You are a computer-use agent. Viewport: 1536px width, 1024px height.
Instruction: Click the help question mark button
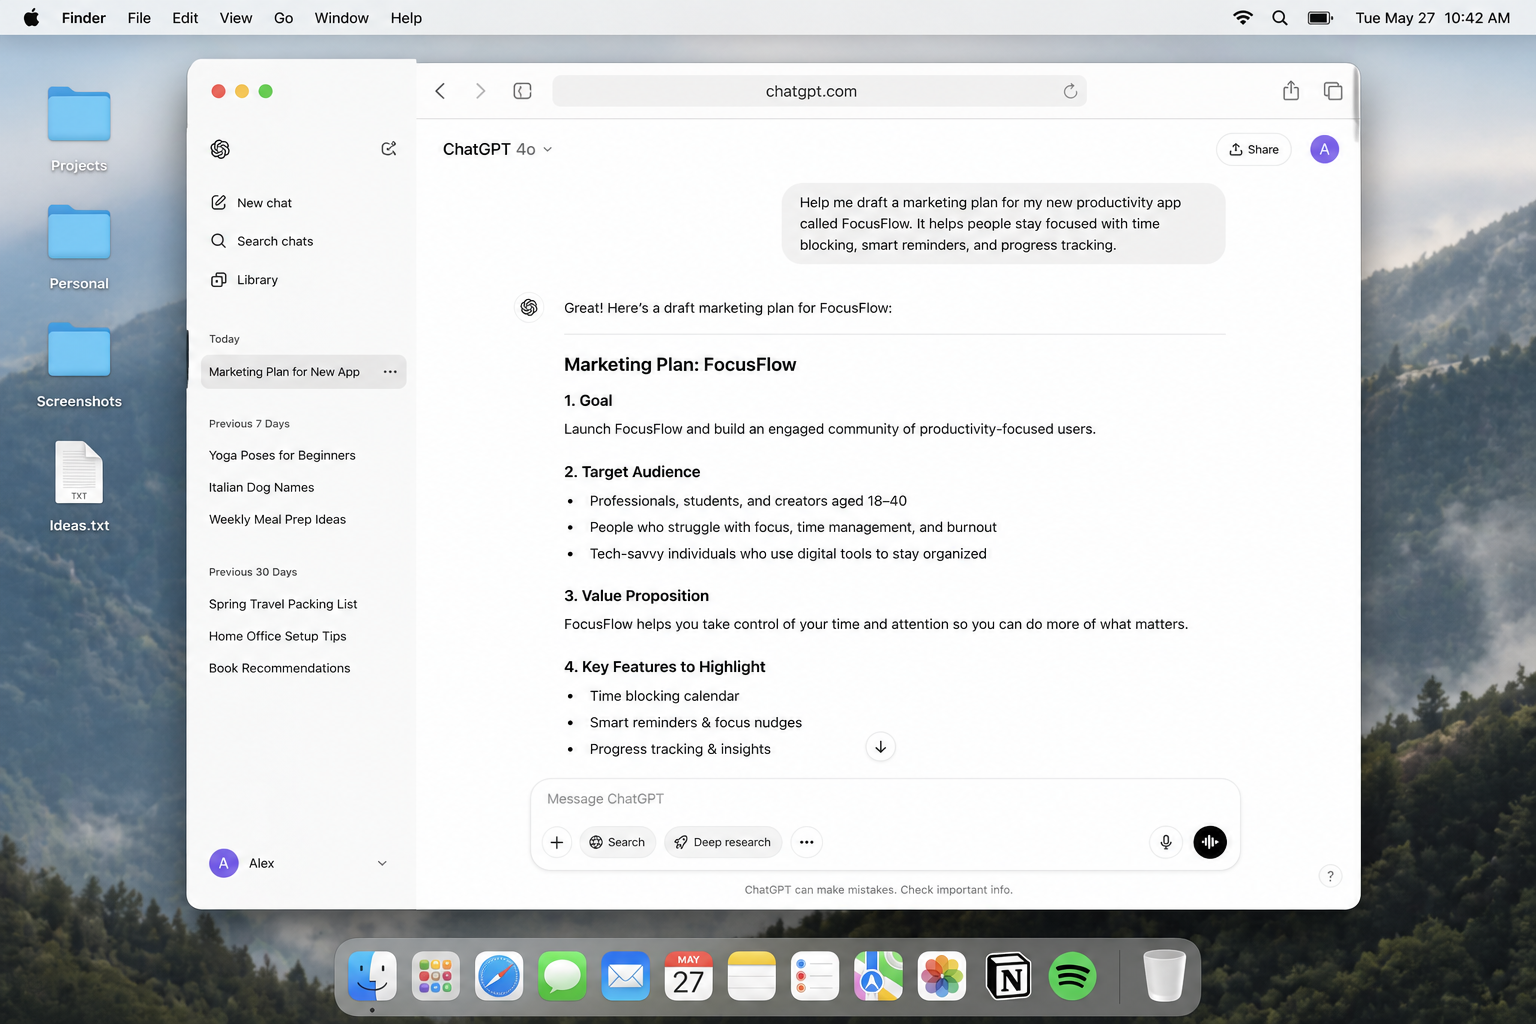[1330, 876]
